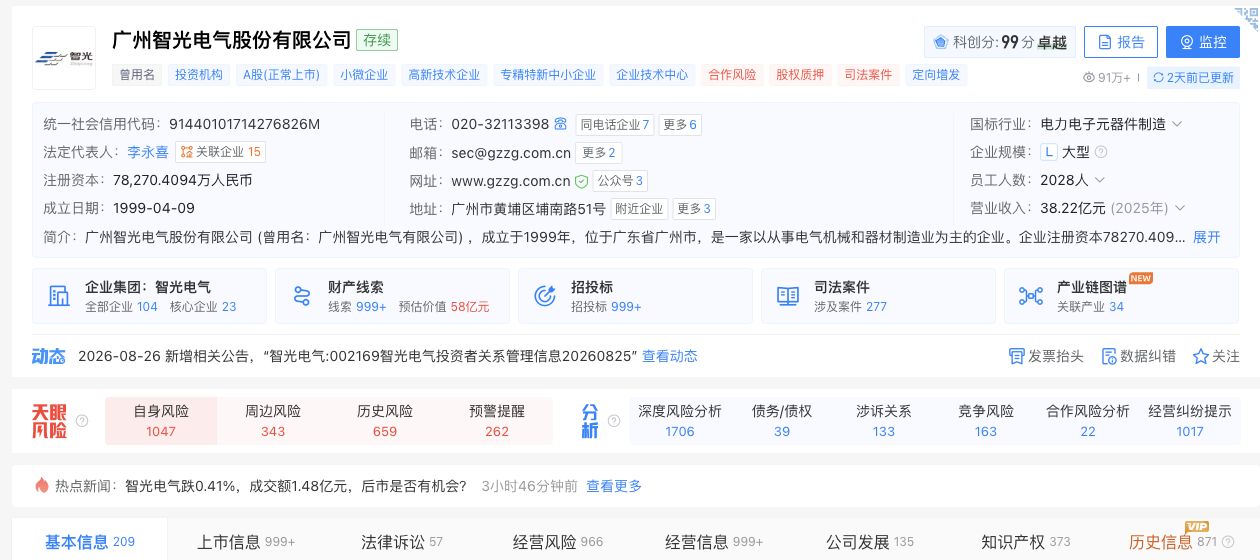The width and height of the screenshot is (1260, 560).
Task: Select the 自身风险 1047 tab
Action: click(x=161, y=421)
